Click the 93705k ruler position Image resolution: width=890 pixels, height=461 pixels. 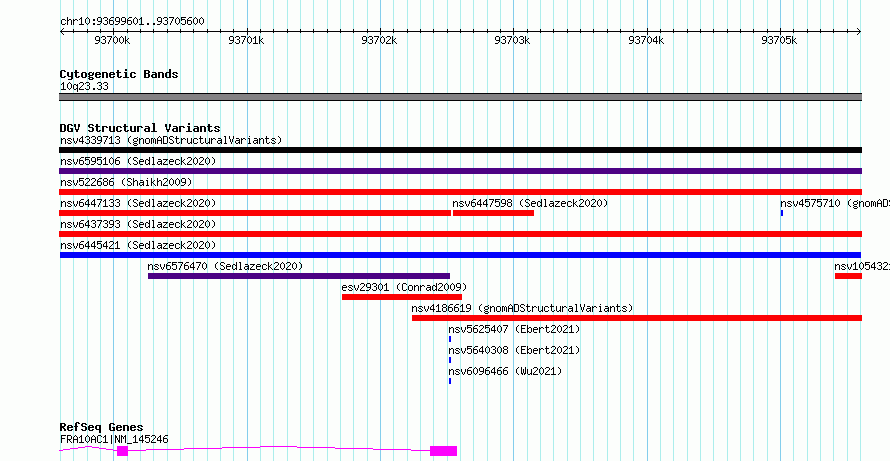779,40
